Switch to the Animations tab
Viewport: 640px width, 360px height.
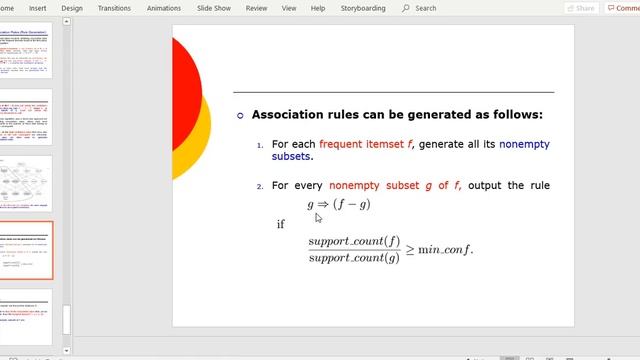pos(164,8)
